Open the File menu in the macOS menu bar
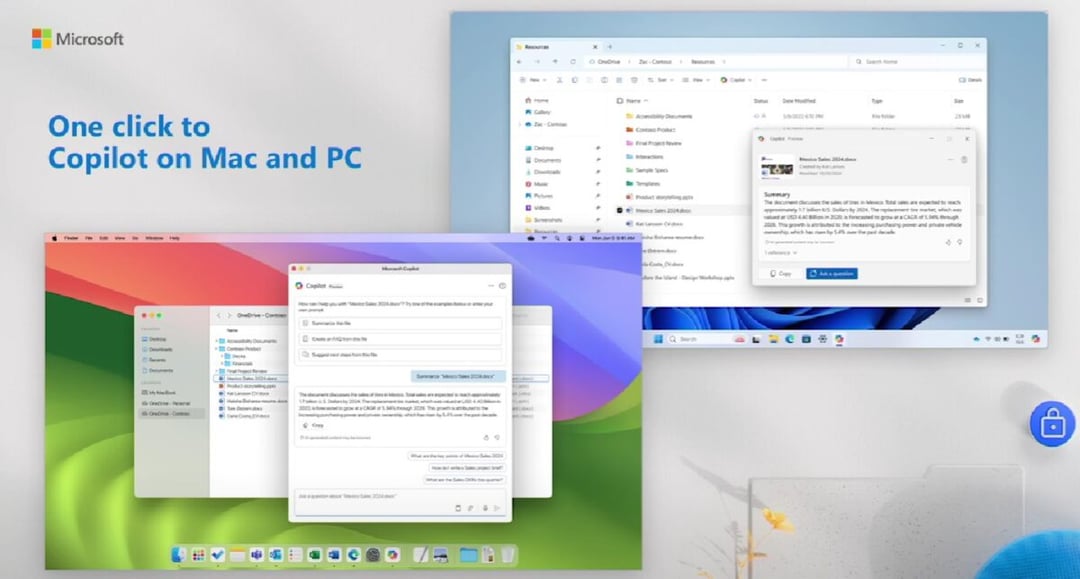Viewport: 1080px width, 579px height. pyautogui.click(x=90, y=238)
